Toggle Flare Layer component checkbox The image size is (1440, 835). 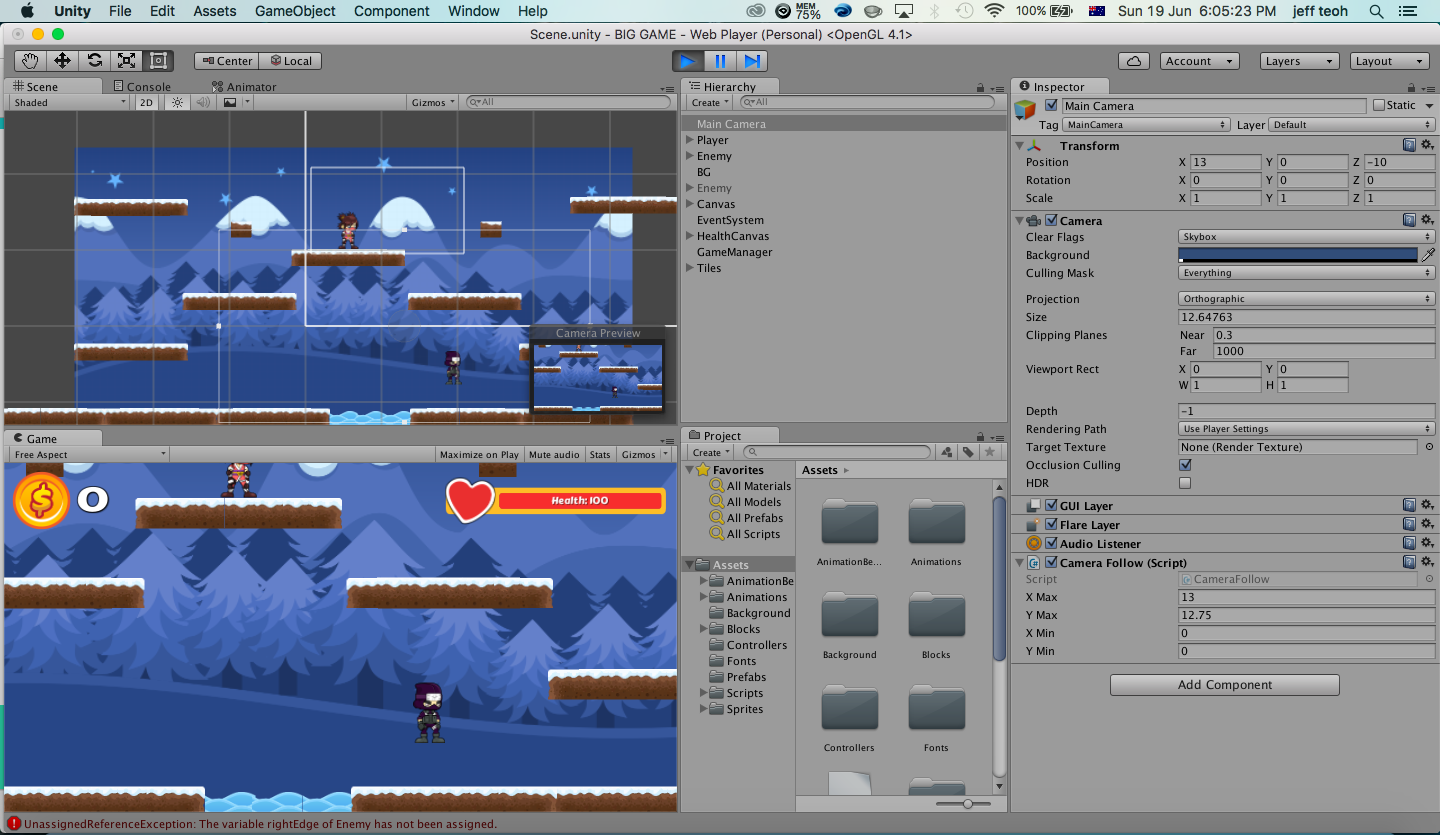(1051, 524)
